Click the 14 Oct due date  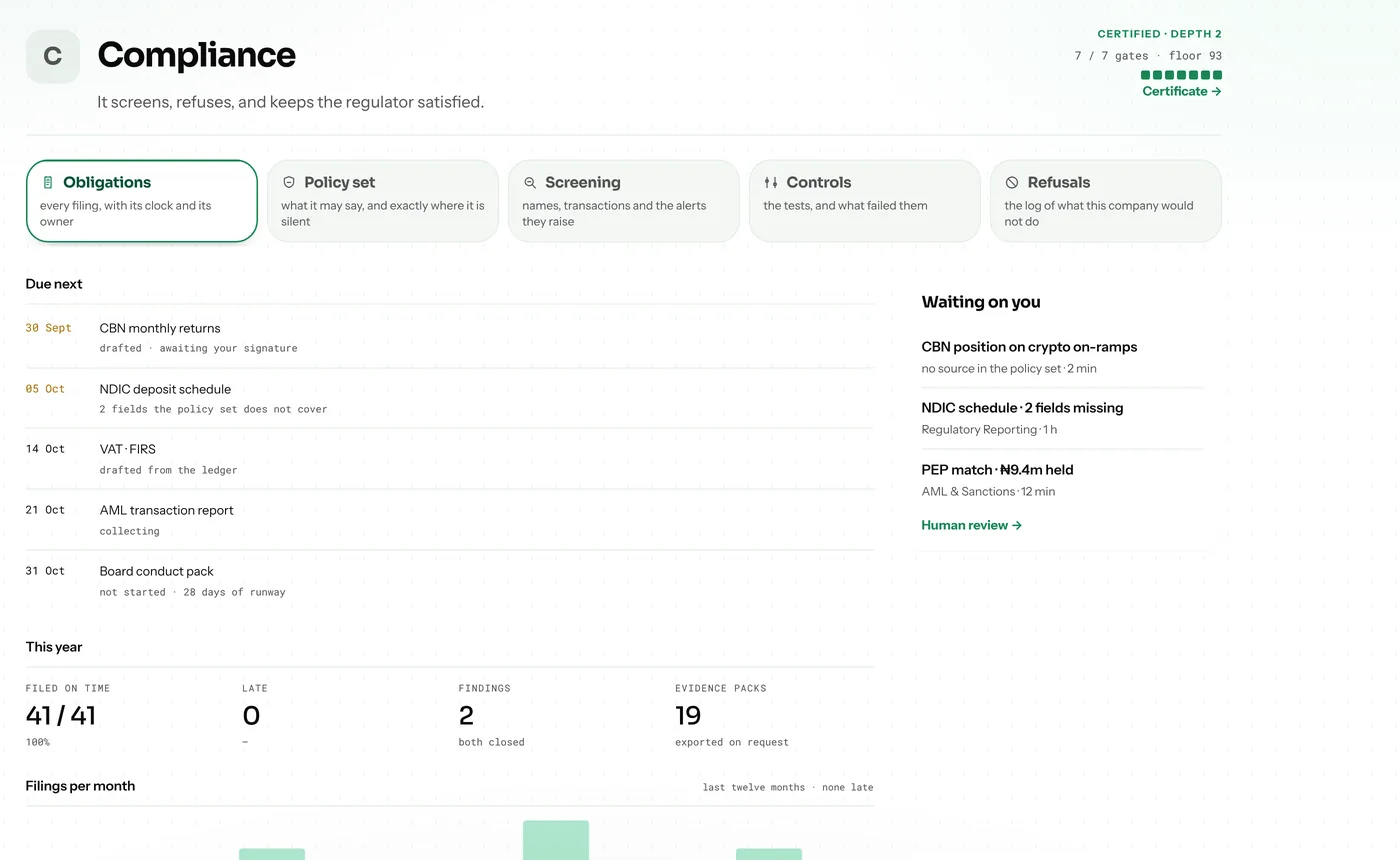click(45, 449)
